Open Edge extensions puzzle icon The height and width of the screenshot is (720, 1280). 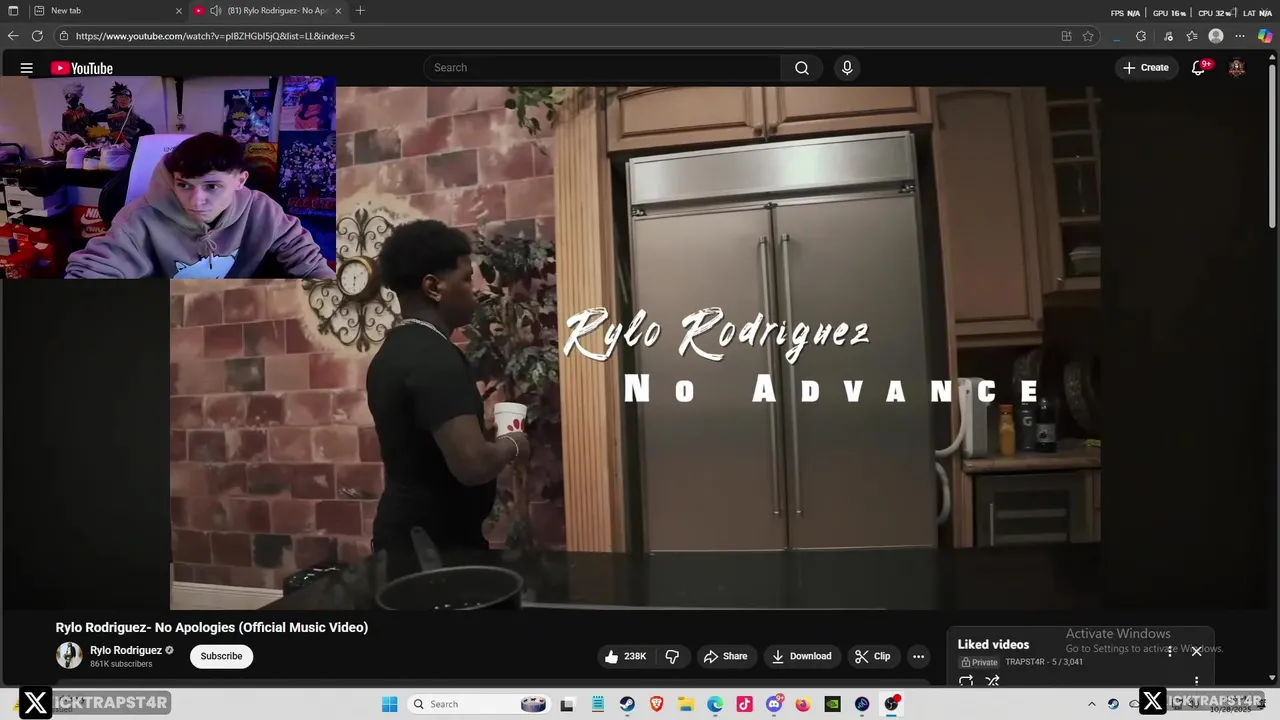tap(1141, 36)
